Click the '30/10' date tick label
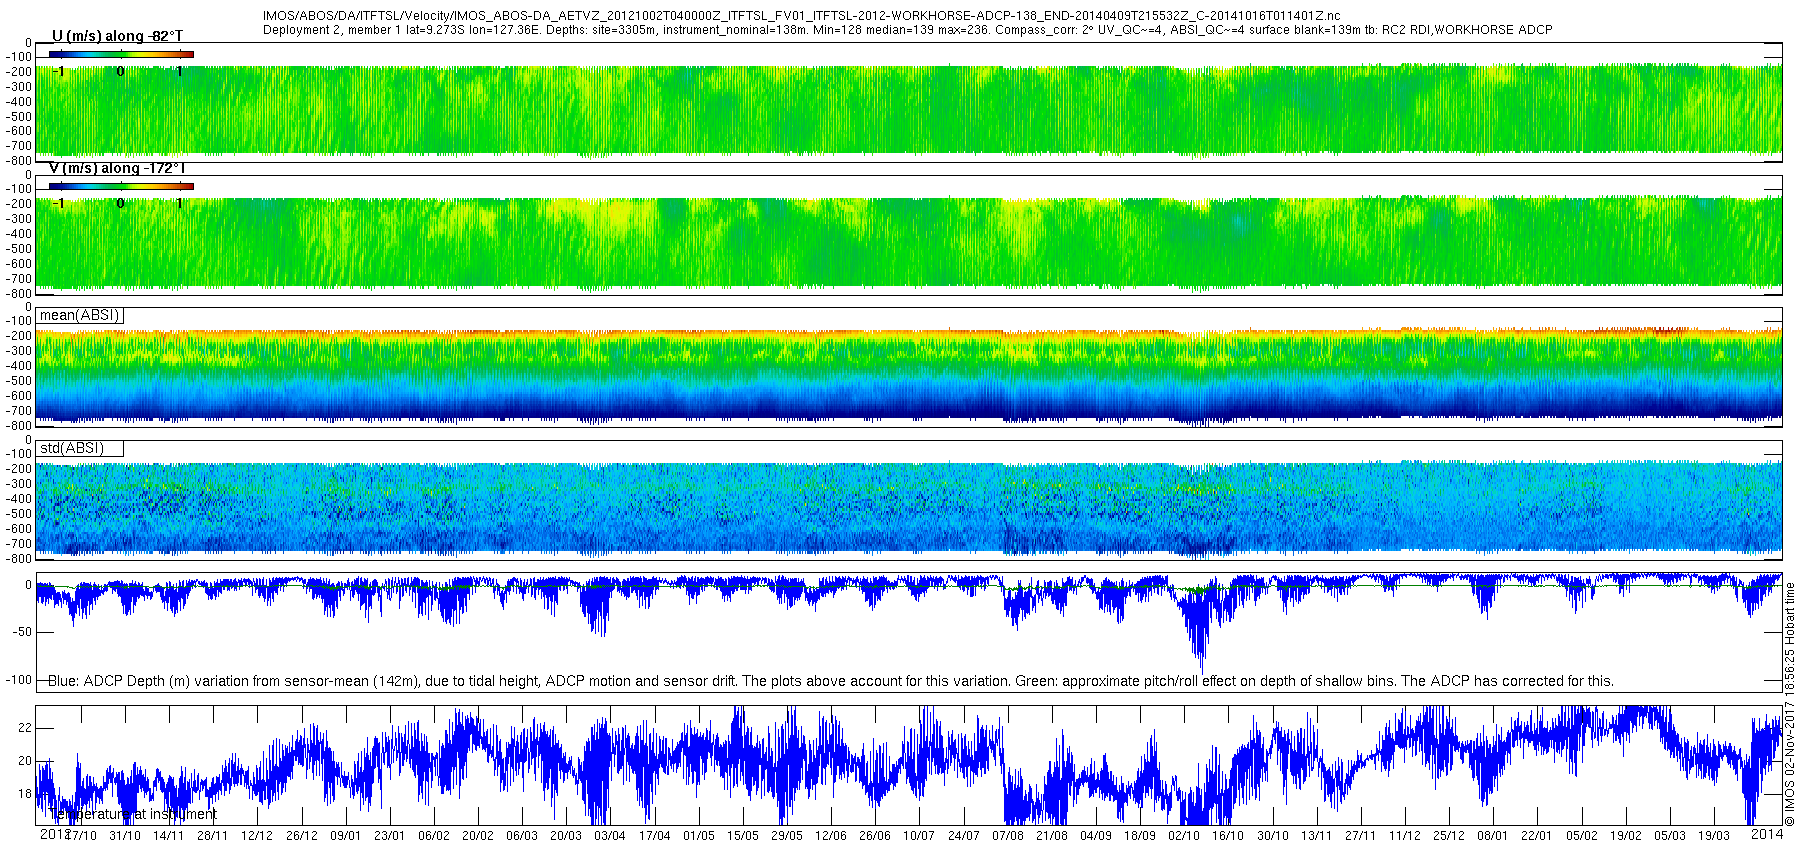The width and height of the screenshot is (1800, 850). pyautogui.click(x=1273, y=836)
